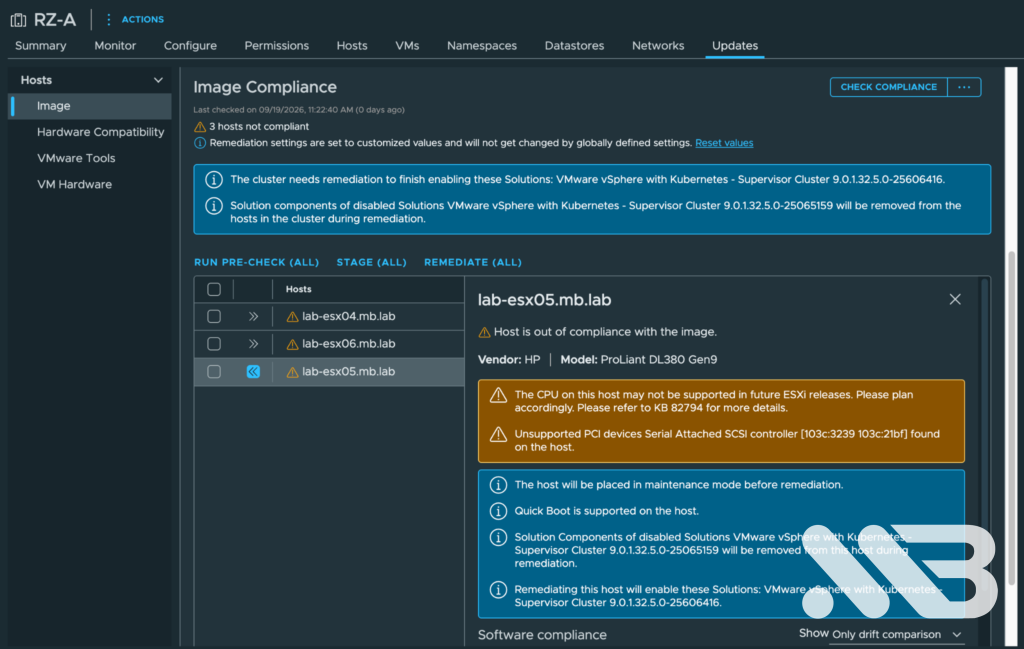Check the box for lab-esx06.mb.lab

[214, 343]
